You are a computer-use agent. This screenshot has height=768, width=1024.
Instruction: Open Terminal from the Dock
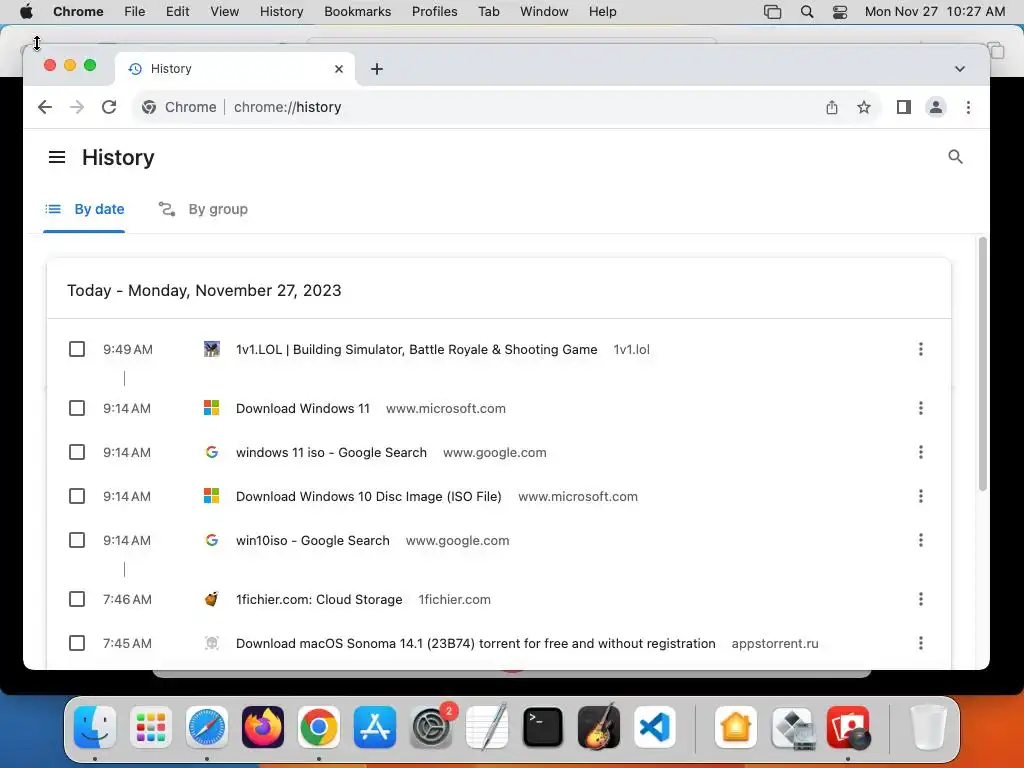click(543, 727)
